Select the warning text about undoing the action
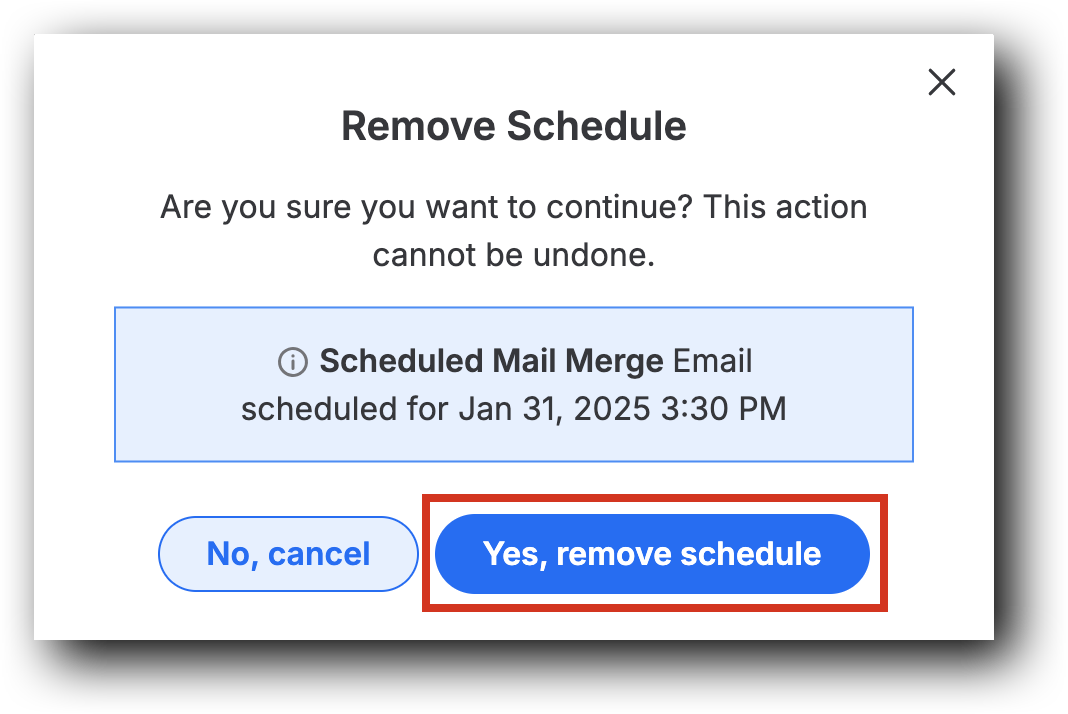 coord(514,230)
